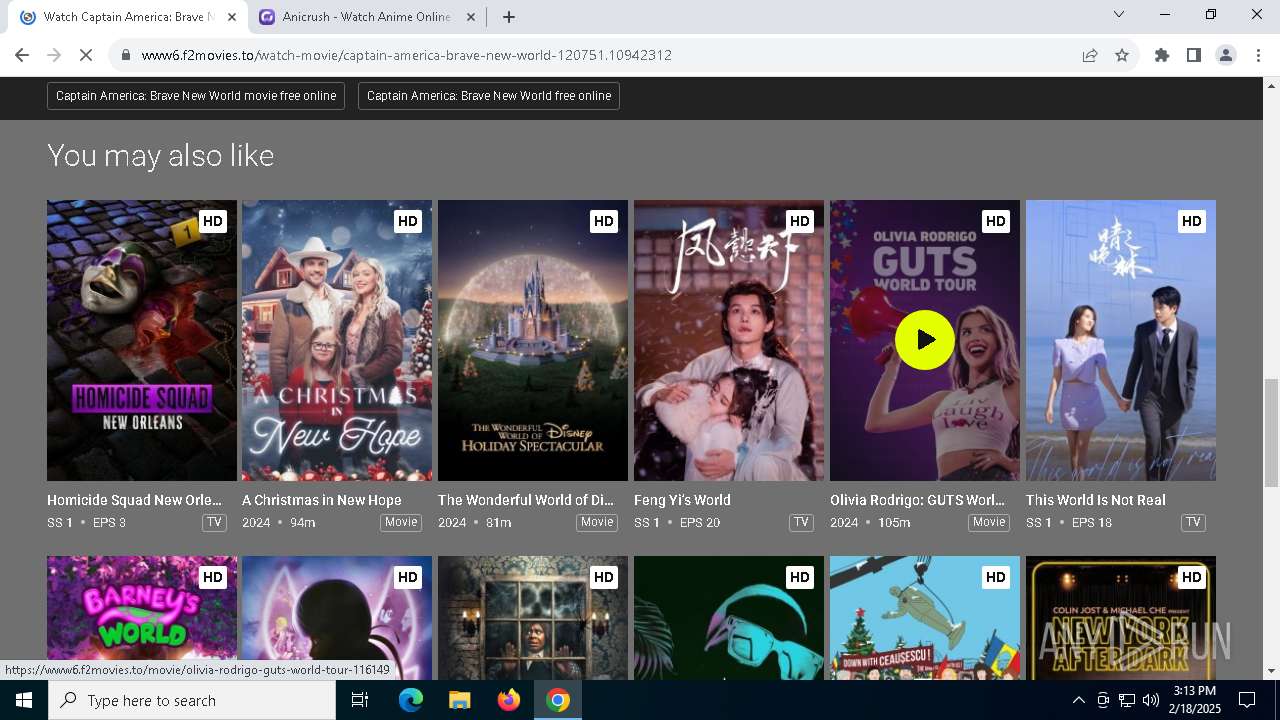This screenshot has width=1280, height=720.
Task: Click The Wonderful World of Disney title
Action: point(526,500)
